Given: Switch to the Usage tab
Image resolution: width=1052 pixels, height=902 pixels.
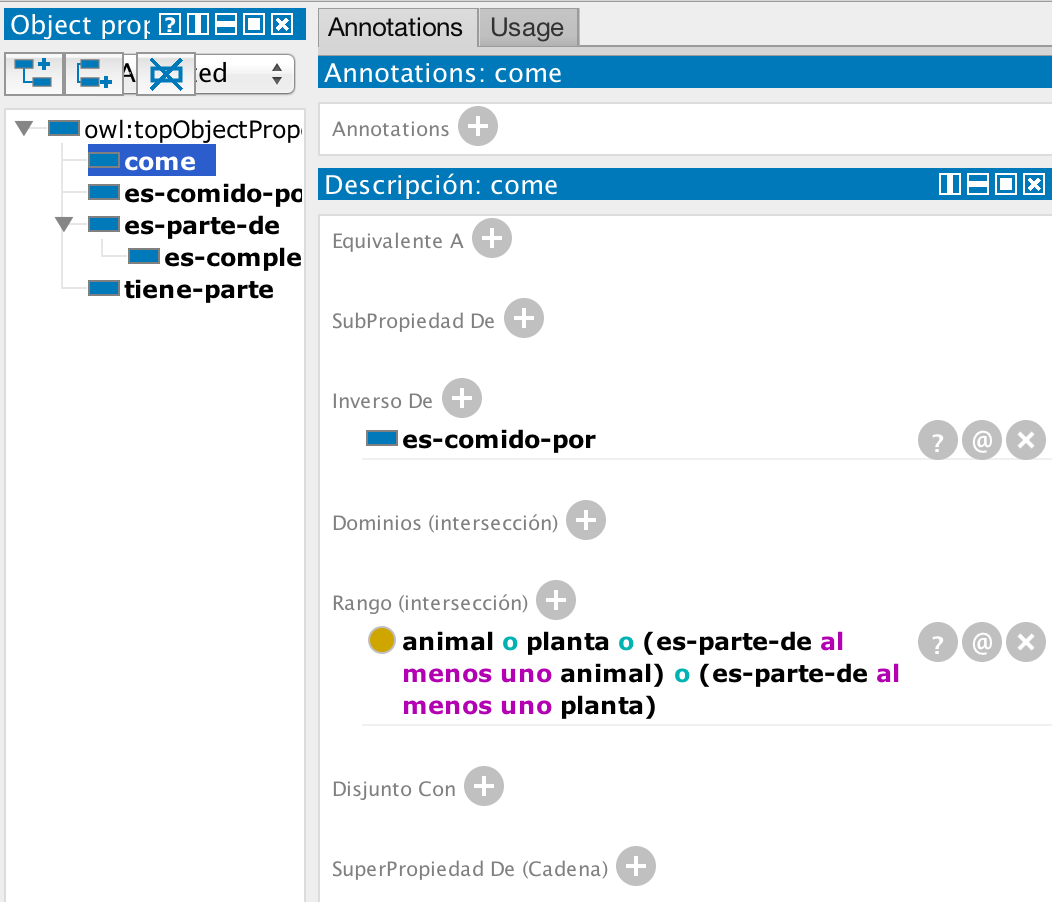Looking at the screenshot, I should point(527,28).
